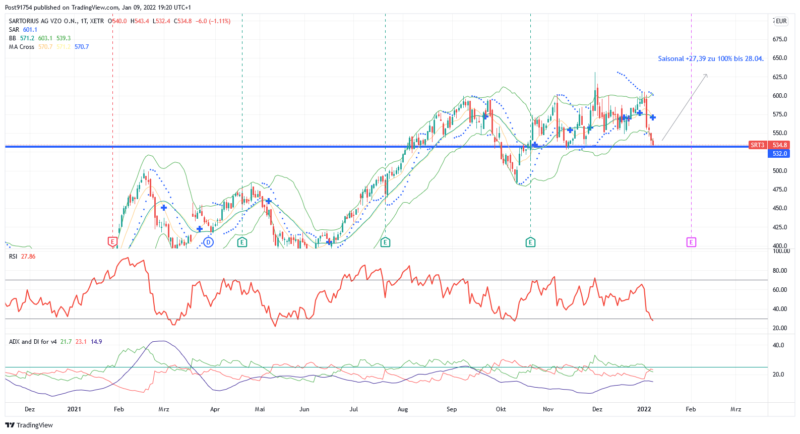Viewport: 800px width, 434px height.
Task: Click the red E earnings marker near February 2021
Action: click(x=112, y=242)
